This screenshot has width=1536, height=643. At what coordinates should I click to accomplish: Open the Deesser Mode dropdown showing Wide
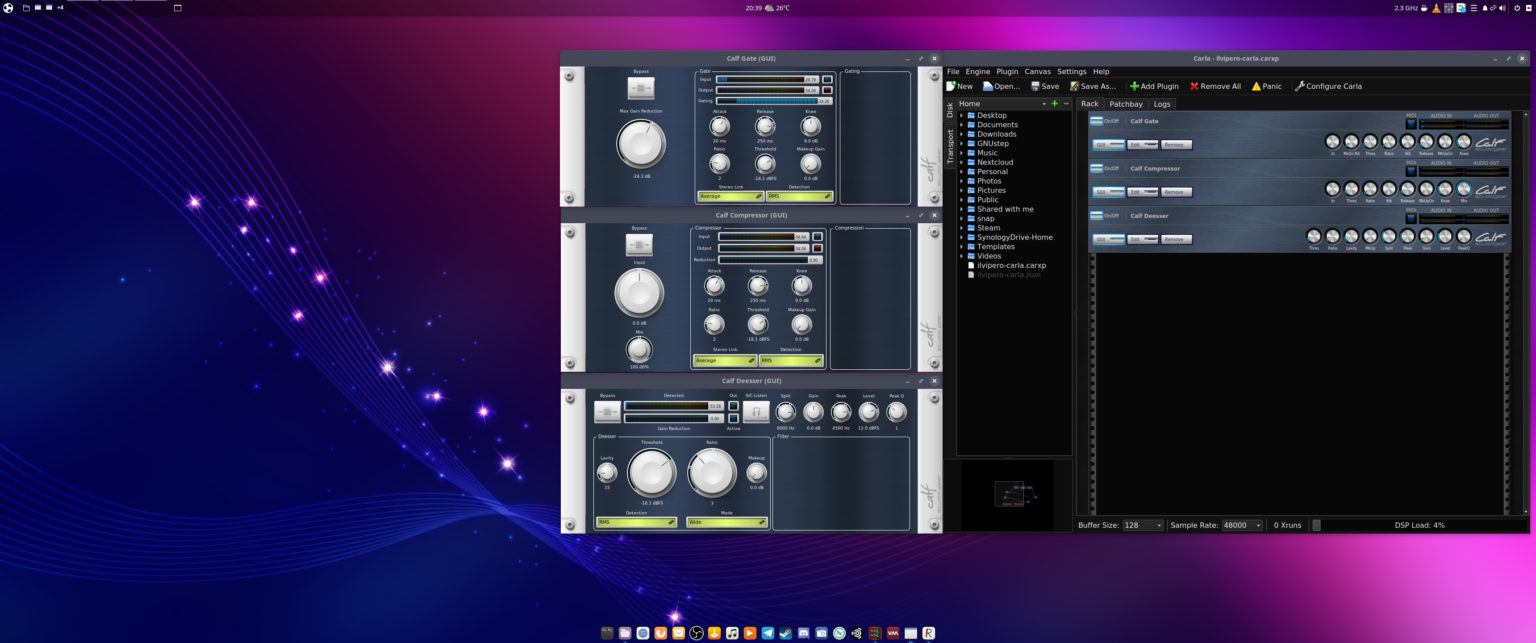(x=727, y=522)
